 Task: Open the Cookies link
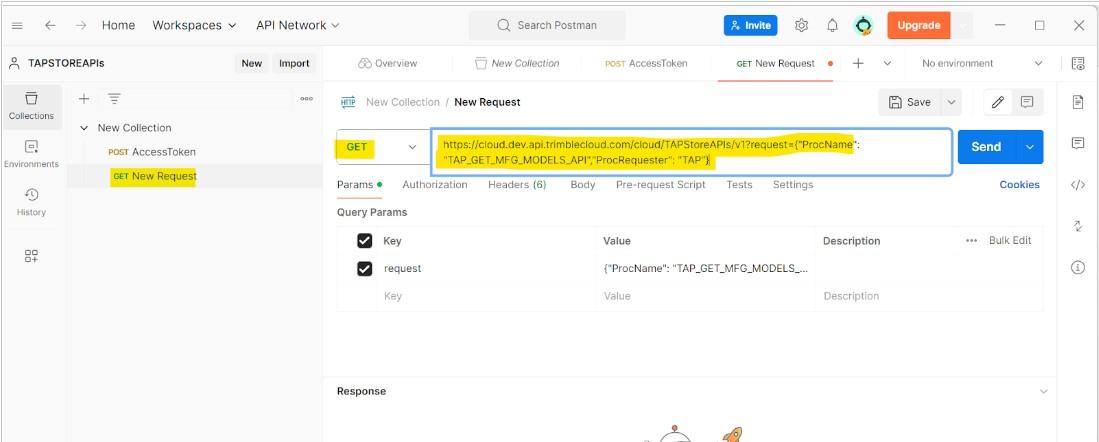[x=1019, y=185]
